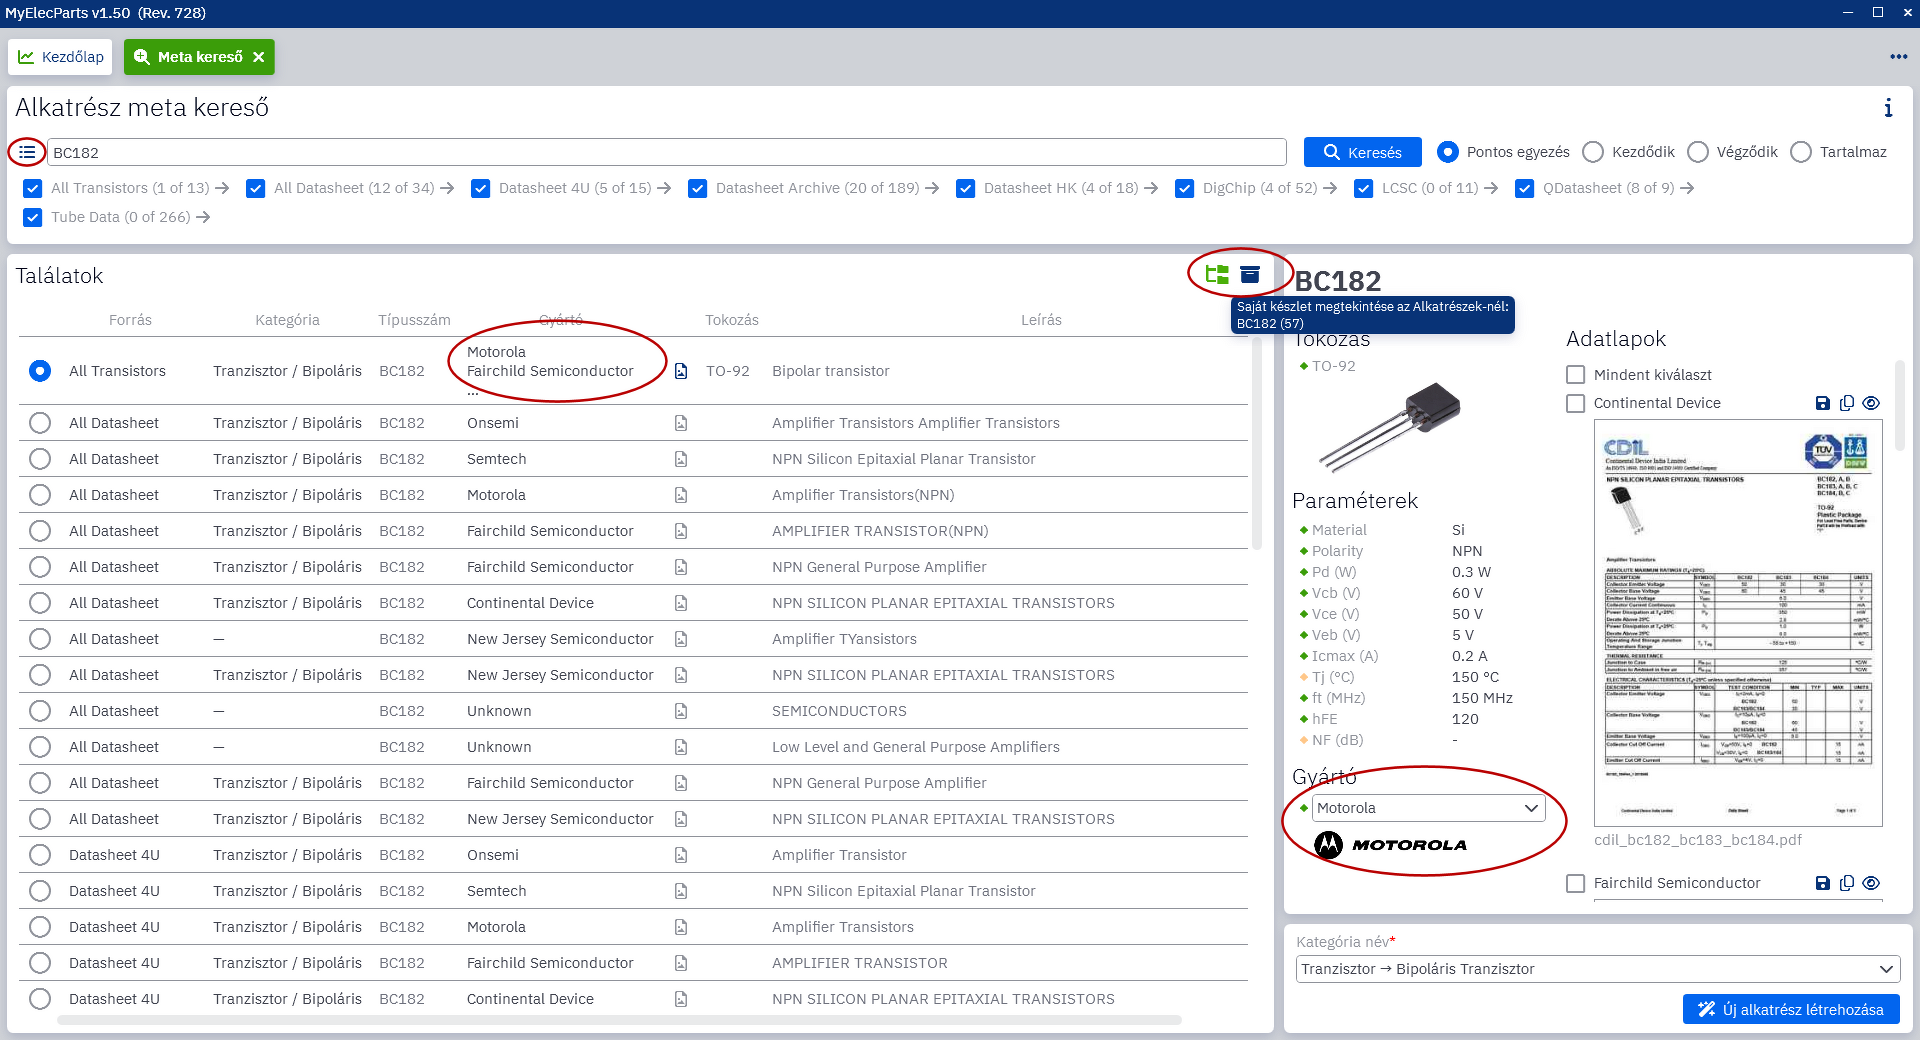Viewport: 1920px width, 1040px height.
Task: Open the Continental Device datasheet thumbnail
Action: (1738, 623)
